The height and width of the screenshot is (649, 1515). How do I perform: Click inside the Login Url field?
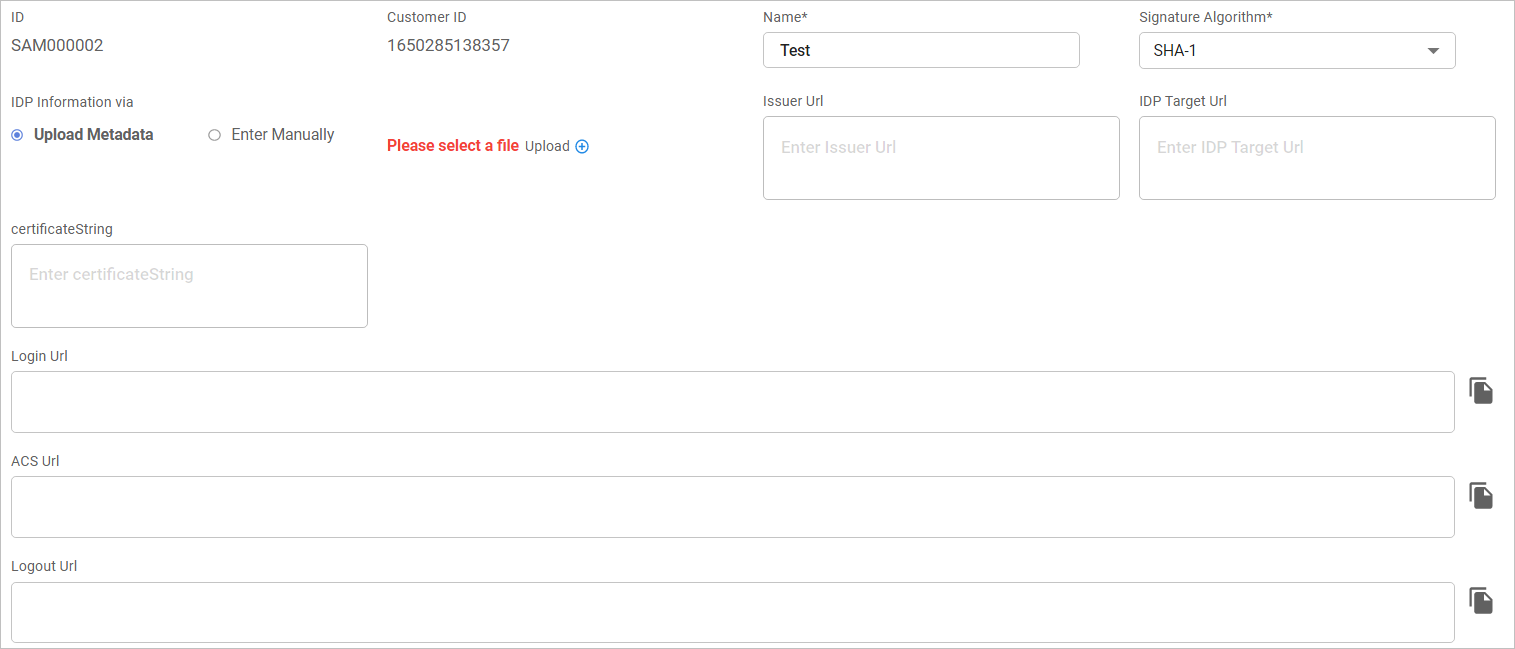(x=732, y=402)
